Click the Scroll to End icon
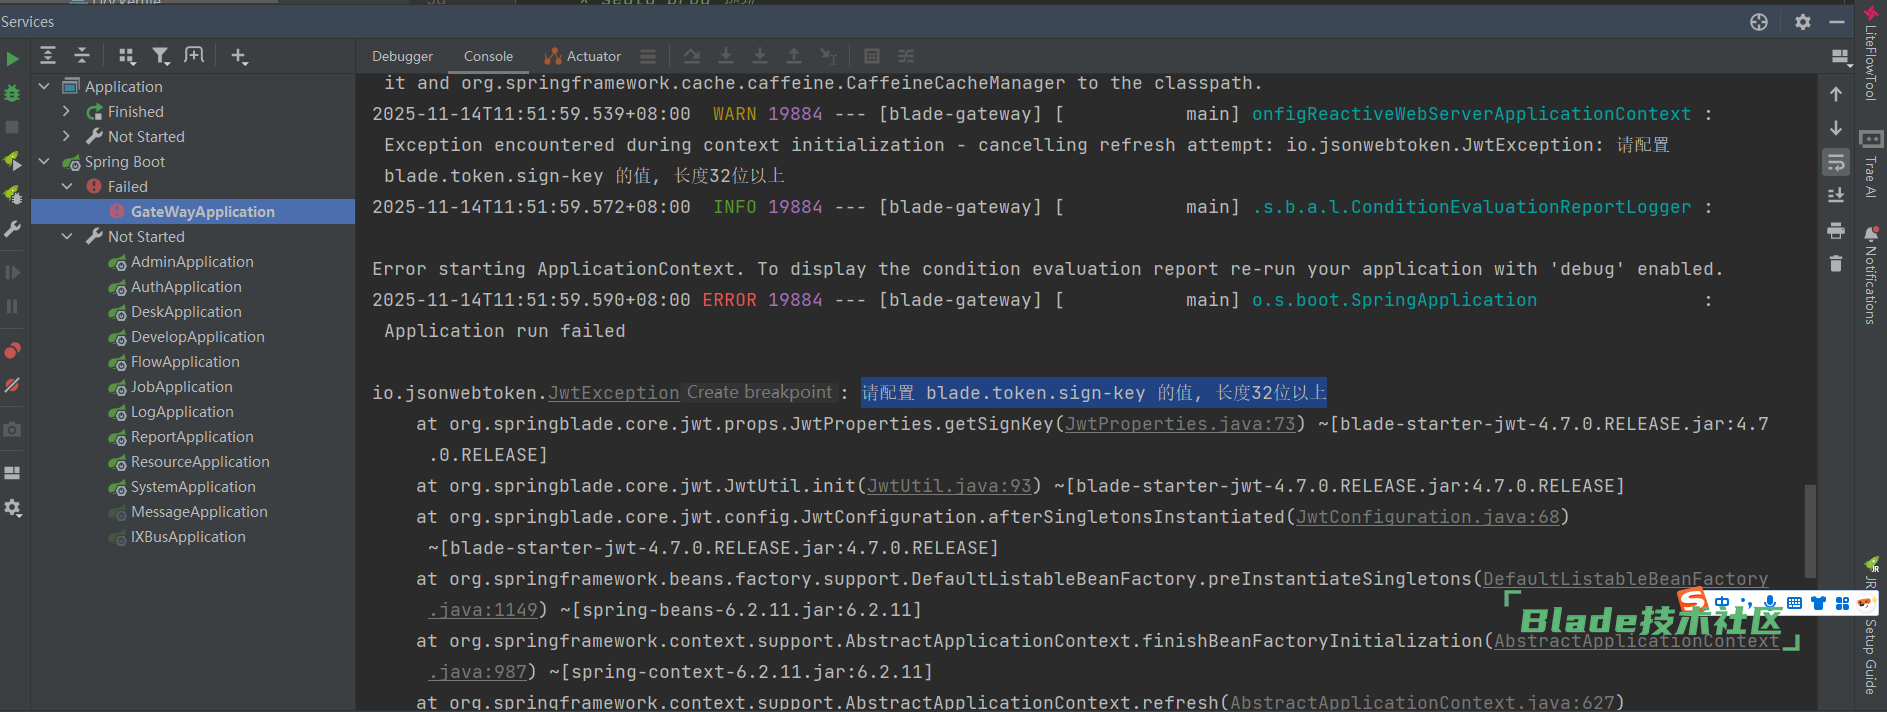Screen dimensions: 1887x712 tap(1836, 196)
